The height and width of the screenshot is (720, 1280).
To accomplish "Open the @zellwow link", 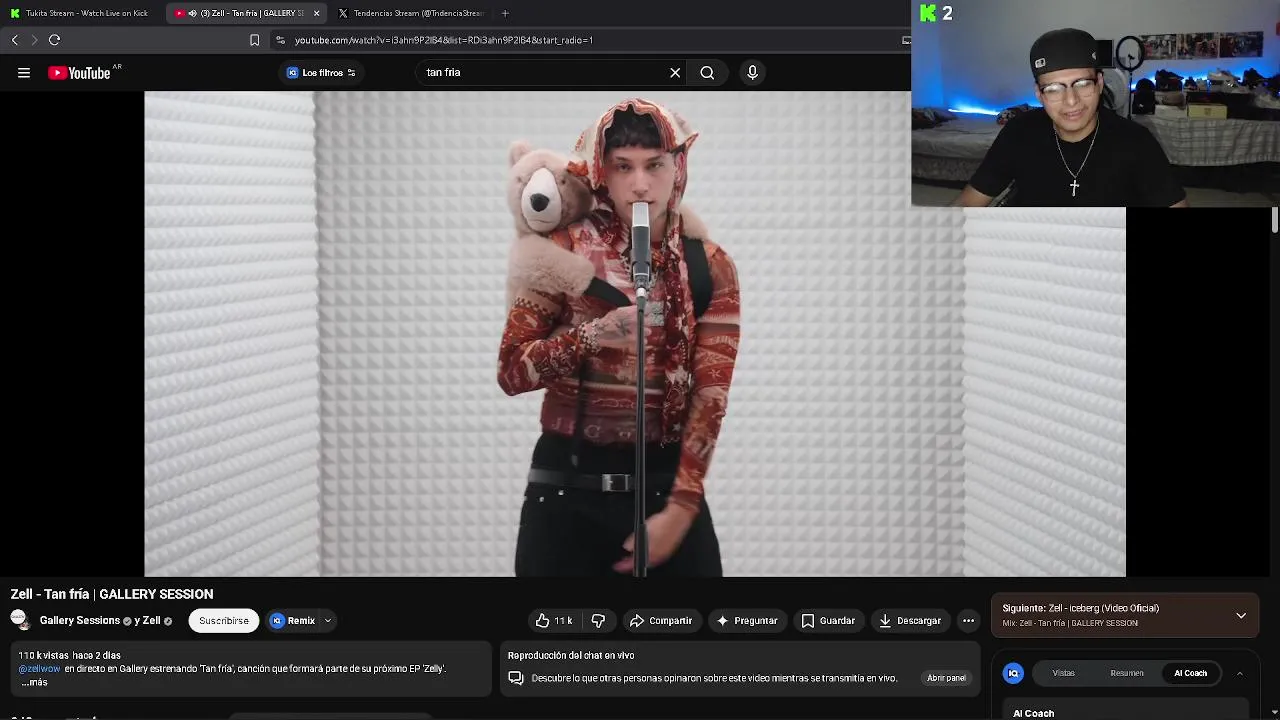I will pos(40,669).
